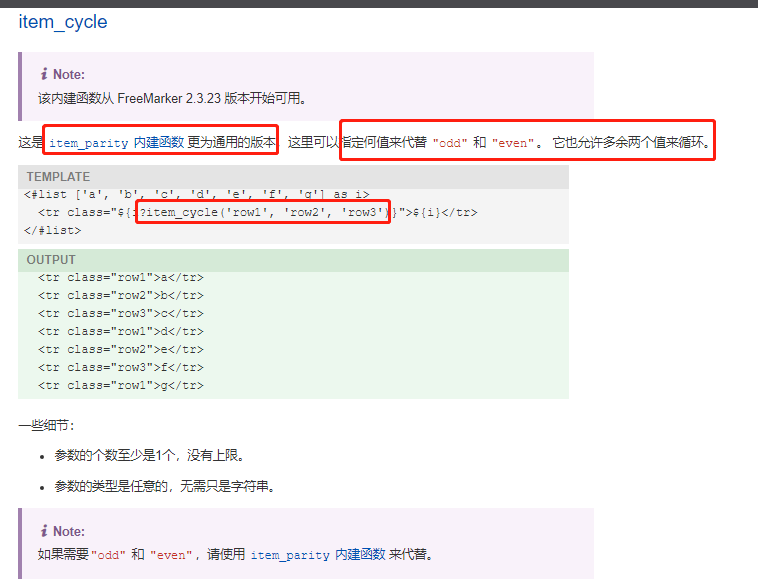Click the "odd" literal in the bottom note
The height and width of the screenshot is (586, 758).
point(108,555)
